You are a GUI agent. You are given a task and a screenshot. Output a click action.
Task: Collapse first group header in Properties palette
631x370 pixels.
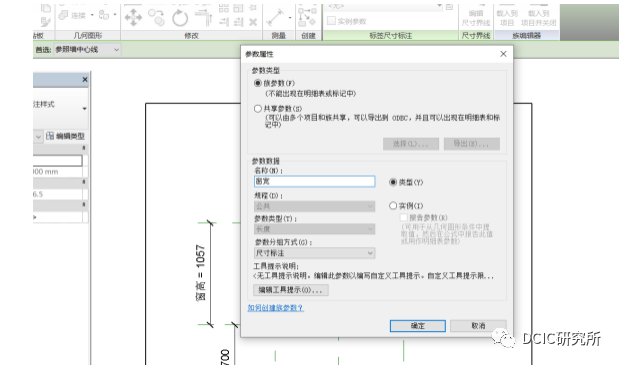[84, 148]
